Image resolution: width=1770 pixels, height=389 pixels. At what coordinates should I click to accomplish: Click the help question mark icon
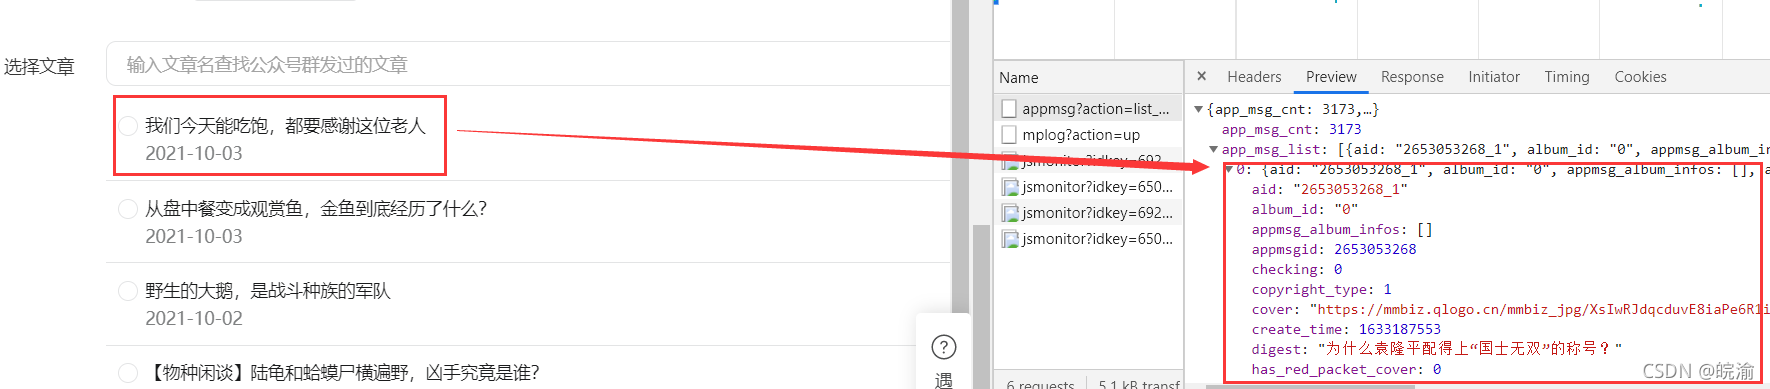944,347
